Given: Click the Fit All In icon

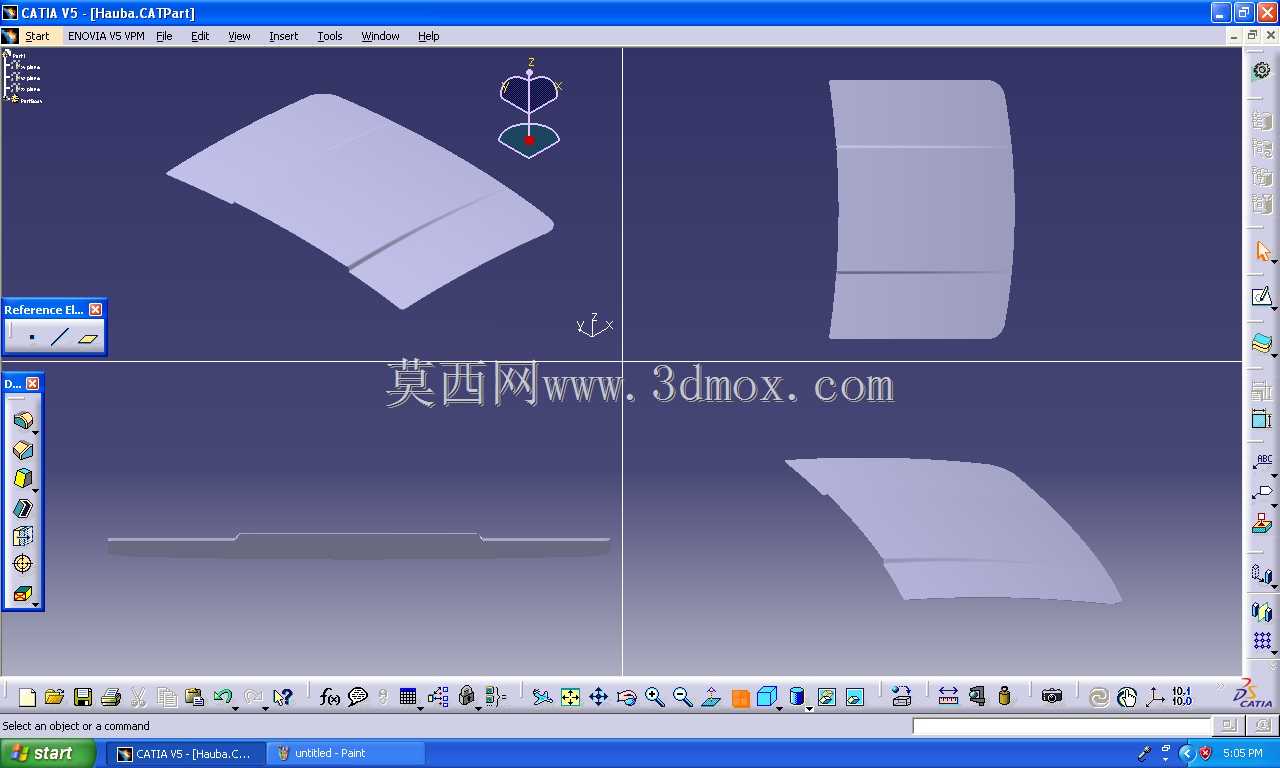Looking at the screenshot, I should point(570,697).
